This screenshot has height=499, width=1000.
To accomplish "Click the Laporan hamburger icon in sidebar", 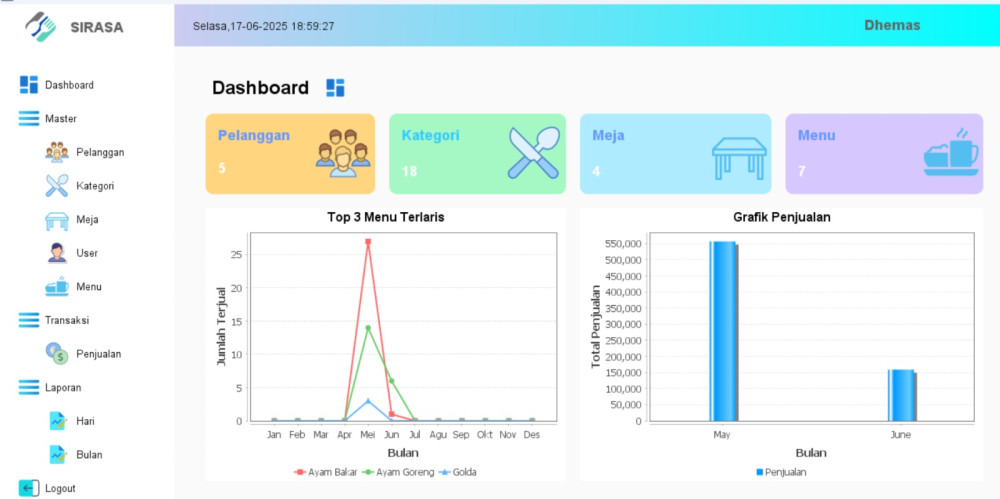I will pyautogui.click(x=29, y=387).
